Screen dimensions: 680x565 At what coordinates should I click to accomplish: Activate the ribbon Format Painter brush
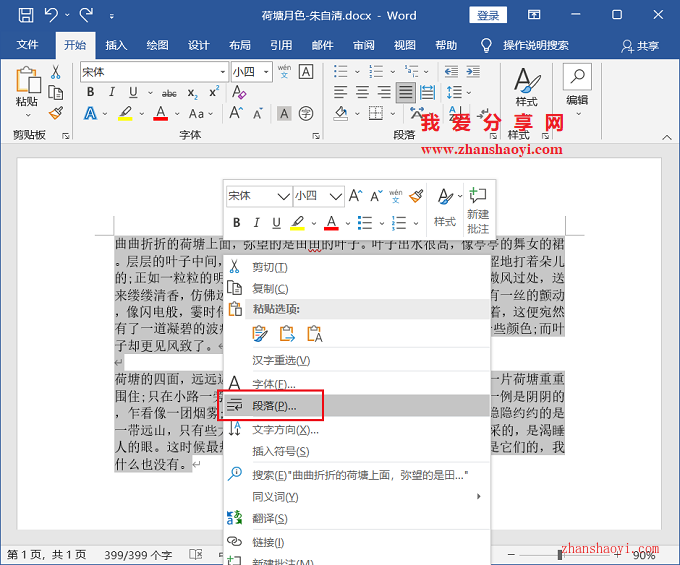[x=56, y=113]
